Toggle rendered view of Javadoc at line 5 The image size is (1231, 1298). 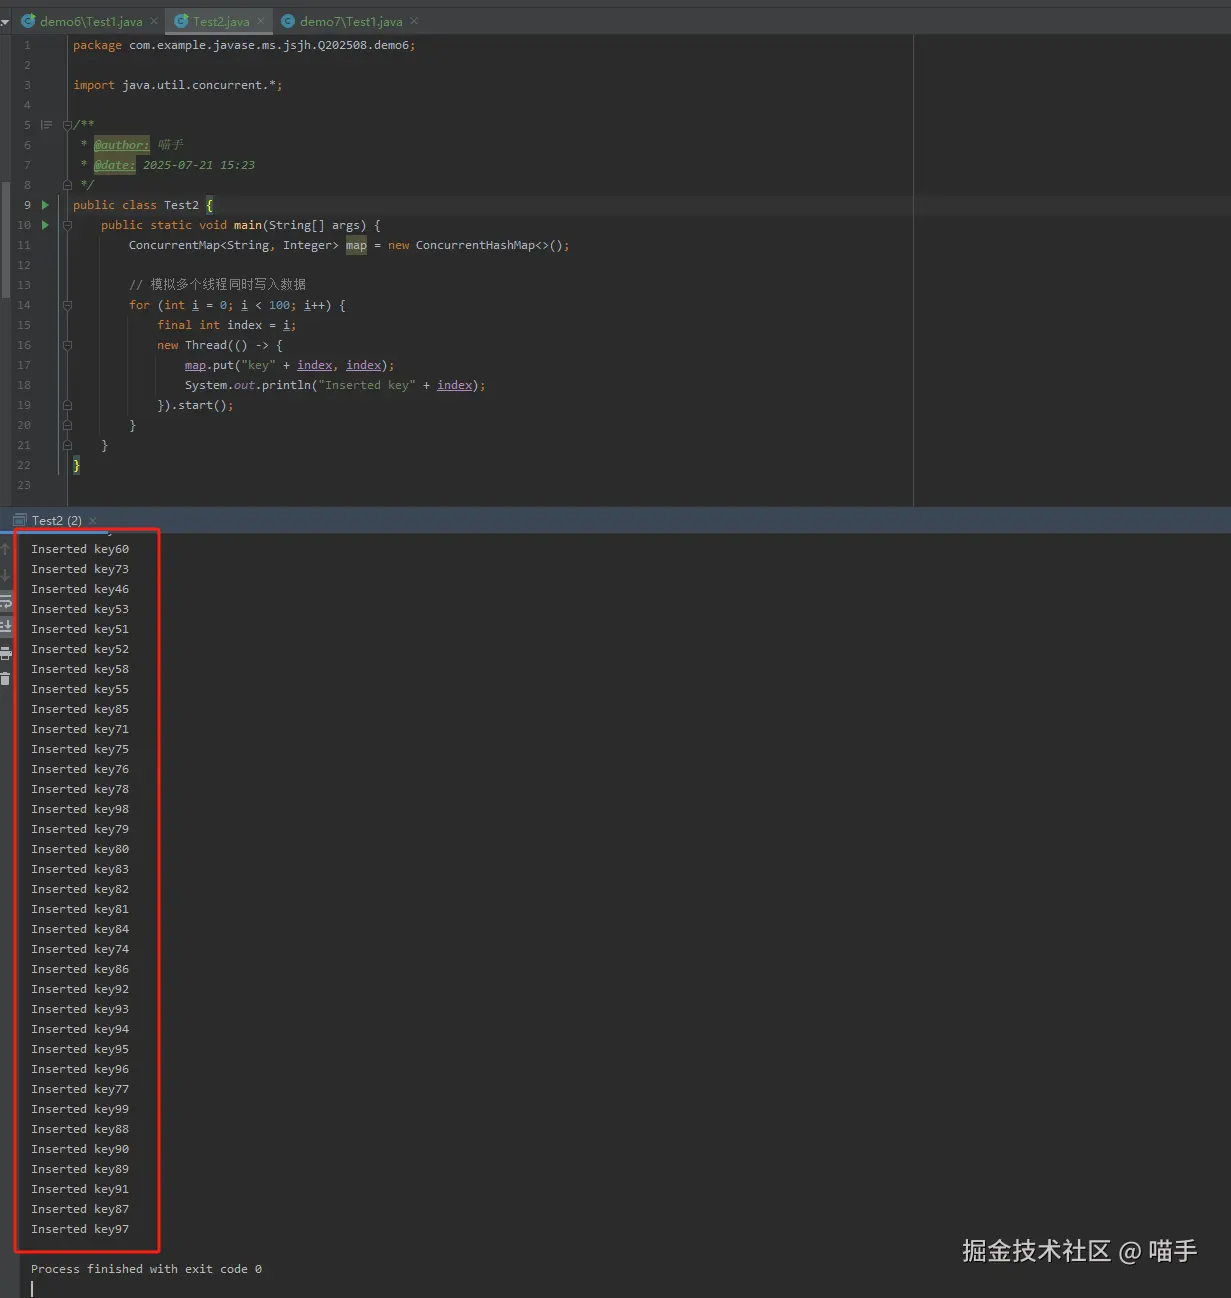pos(46,125)
